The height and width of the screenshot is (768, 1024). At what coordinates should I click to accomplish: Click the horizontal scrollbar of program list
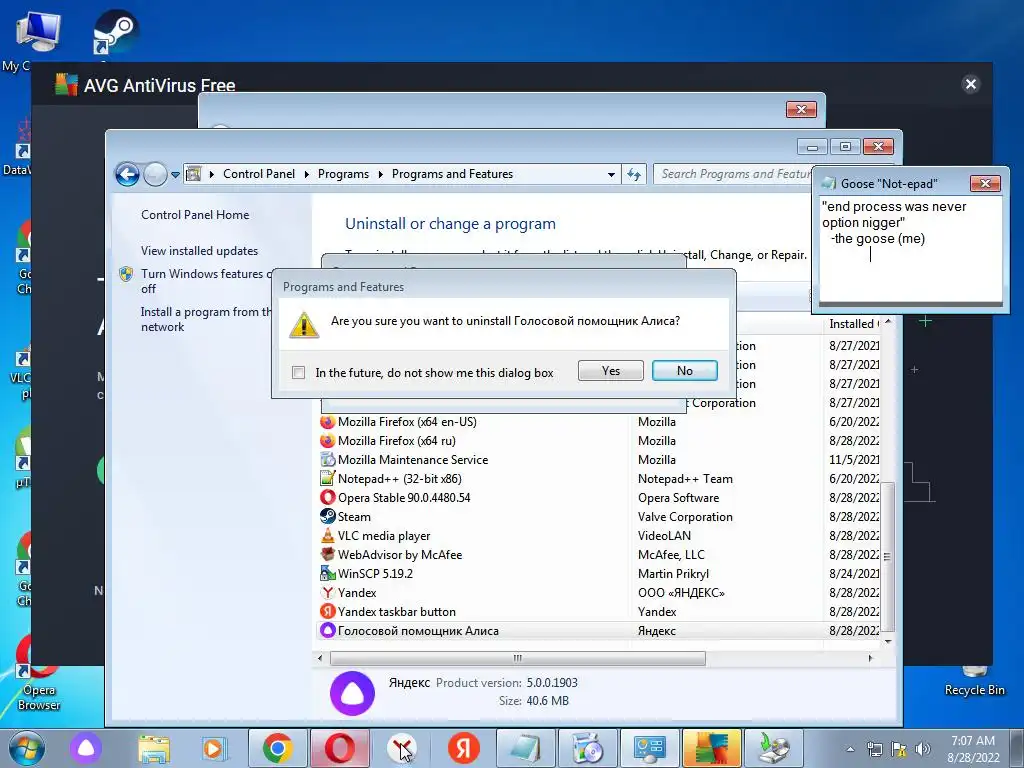(517, 658)
